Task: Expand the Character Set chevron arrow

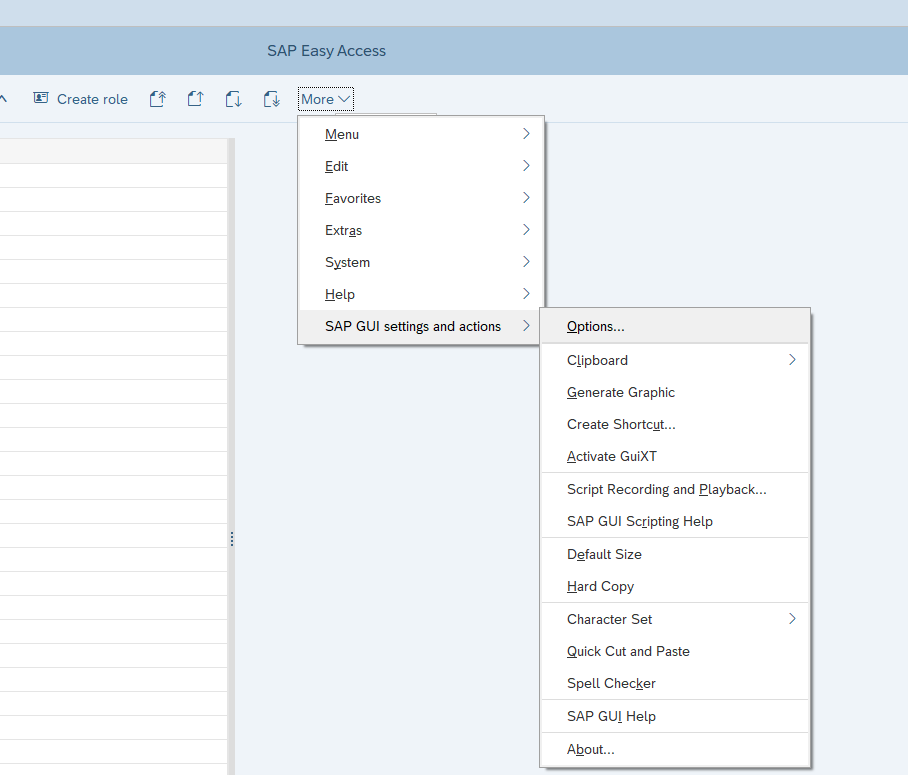Action: click(x=792, y=619)
